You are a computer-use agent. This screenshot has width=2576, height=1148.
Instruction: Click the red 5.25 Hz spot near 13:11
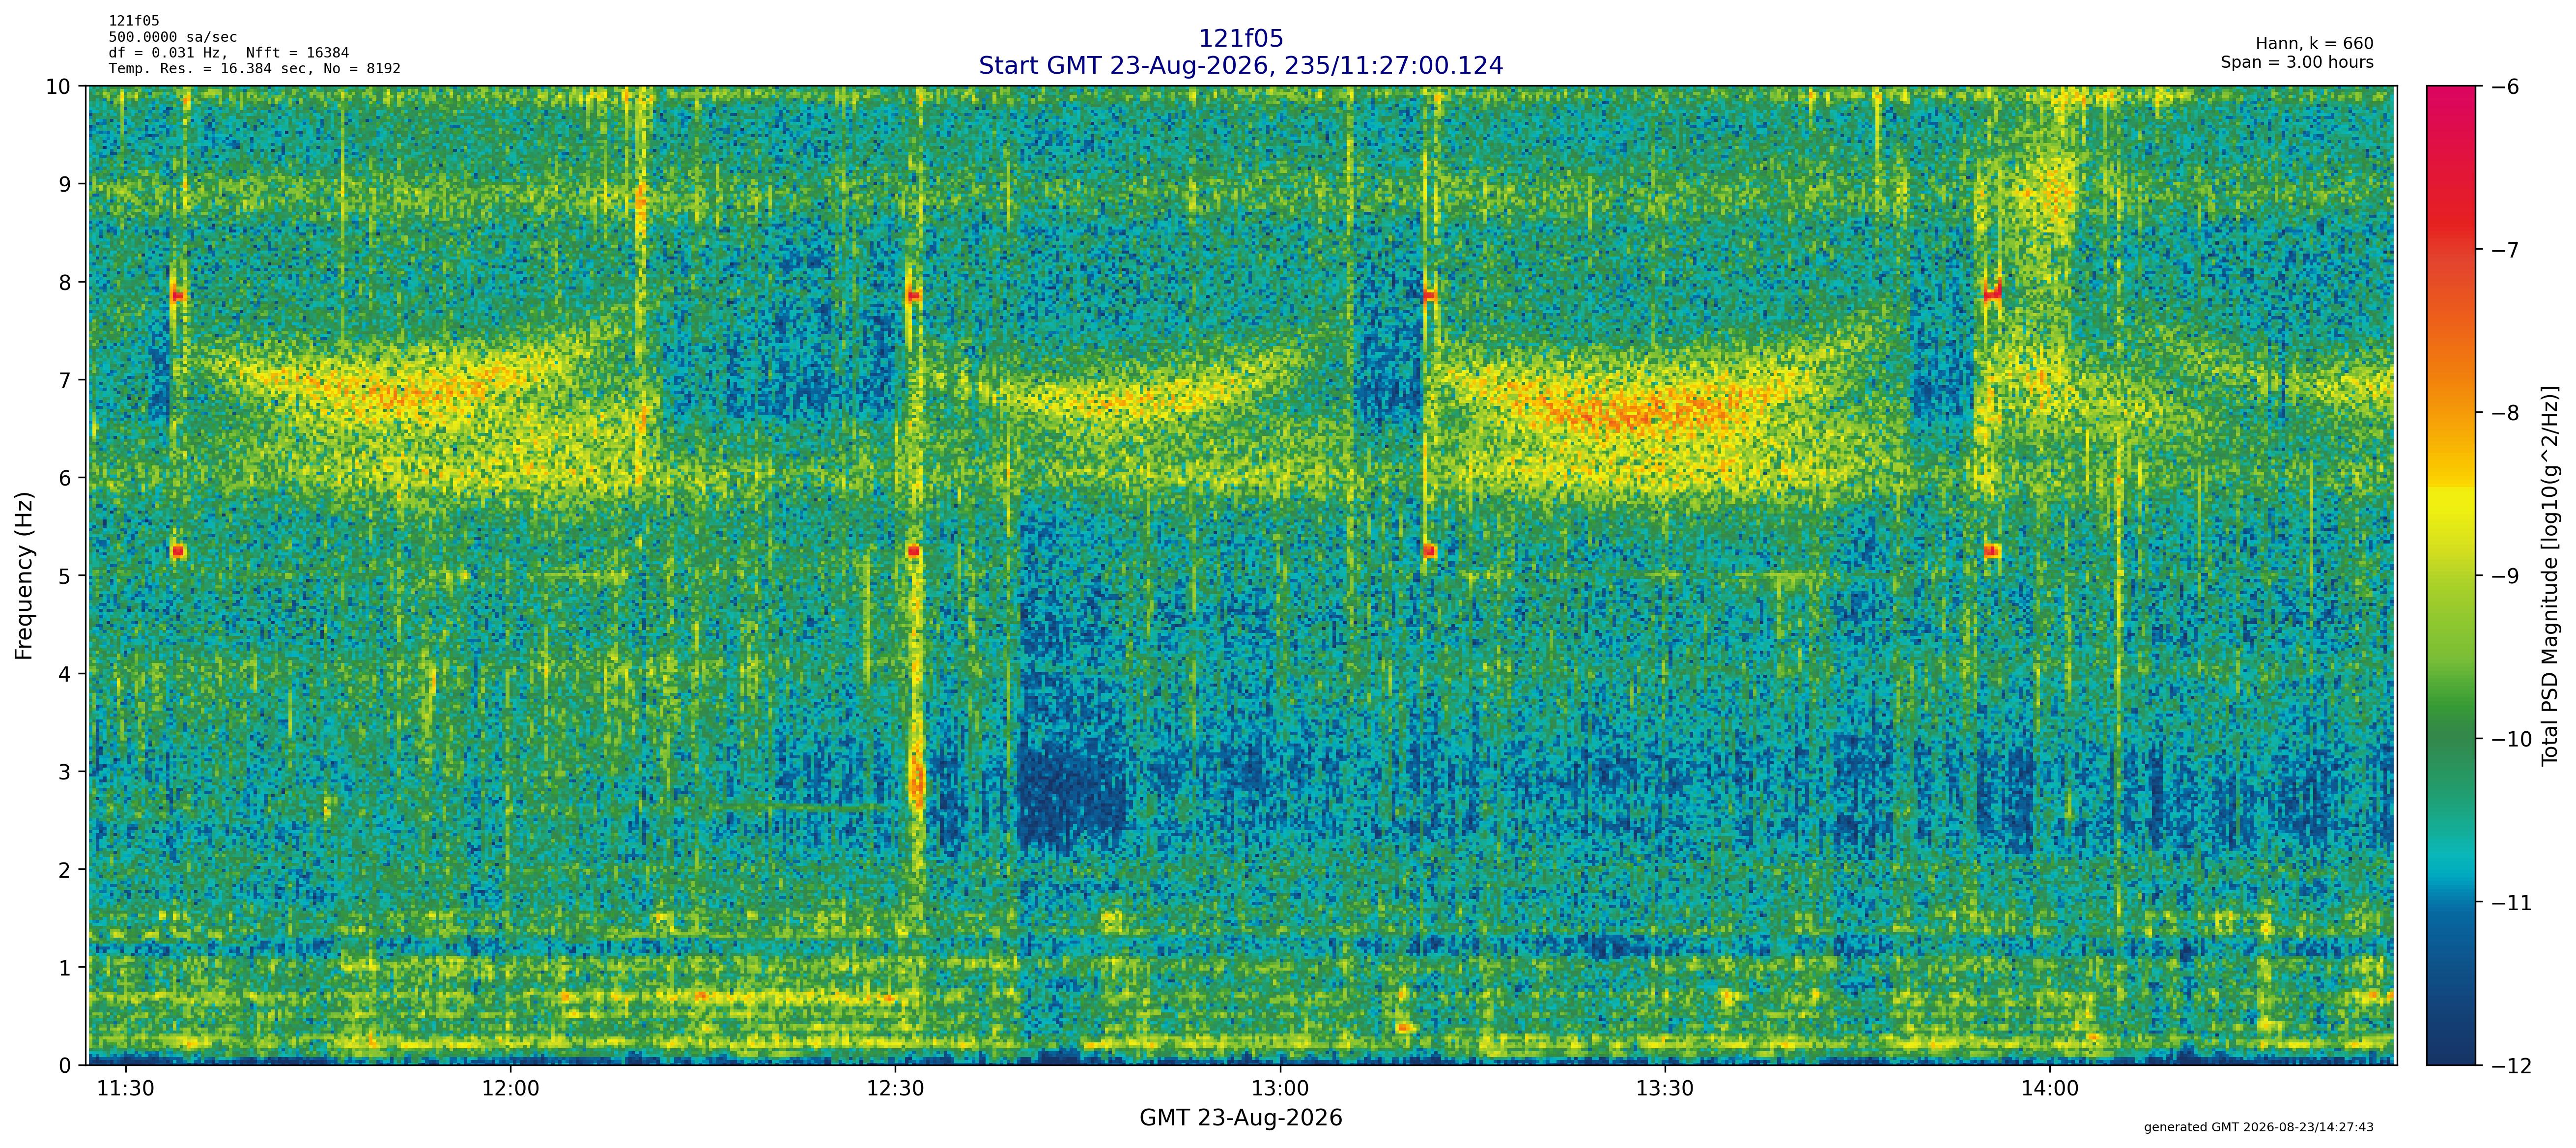pyautogui.click(x=1430, y=551)
